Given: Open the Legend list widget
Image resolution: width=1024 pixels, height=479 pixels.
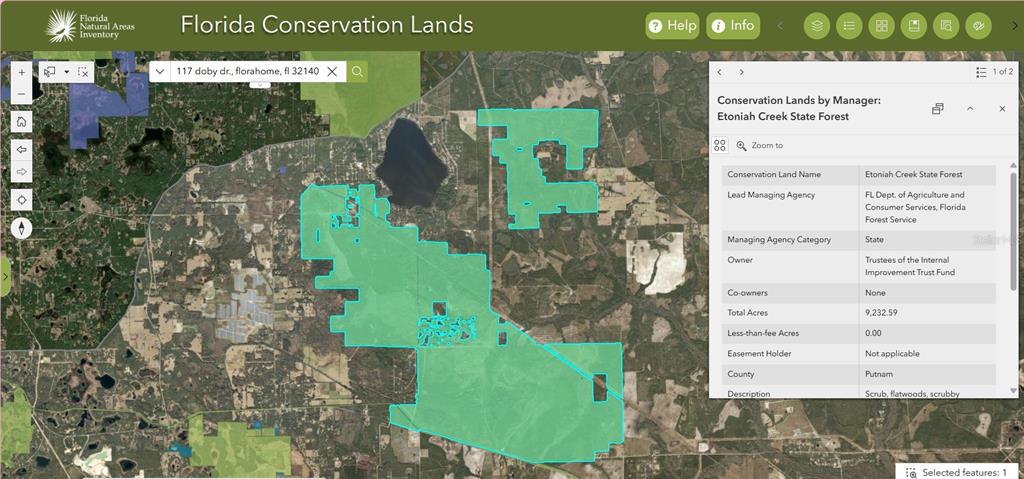Looking at the screenshot, I should pyautogui.click(x=849, y=26).
